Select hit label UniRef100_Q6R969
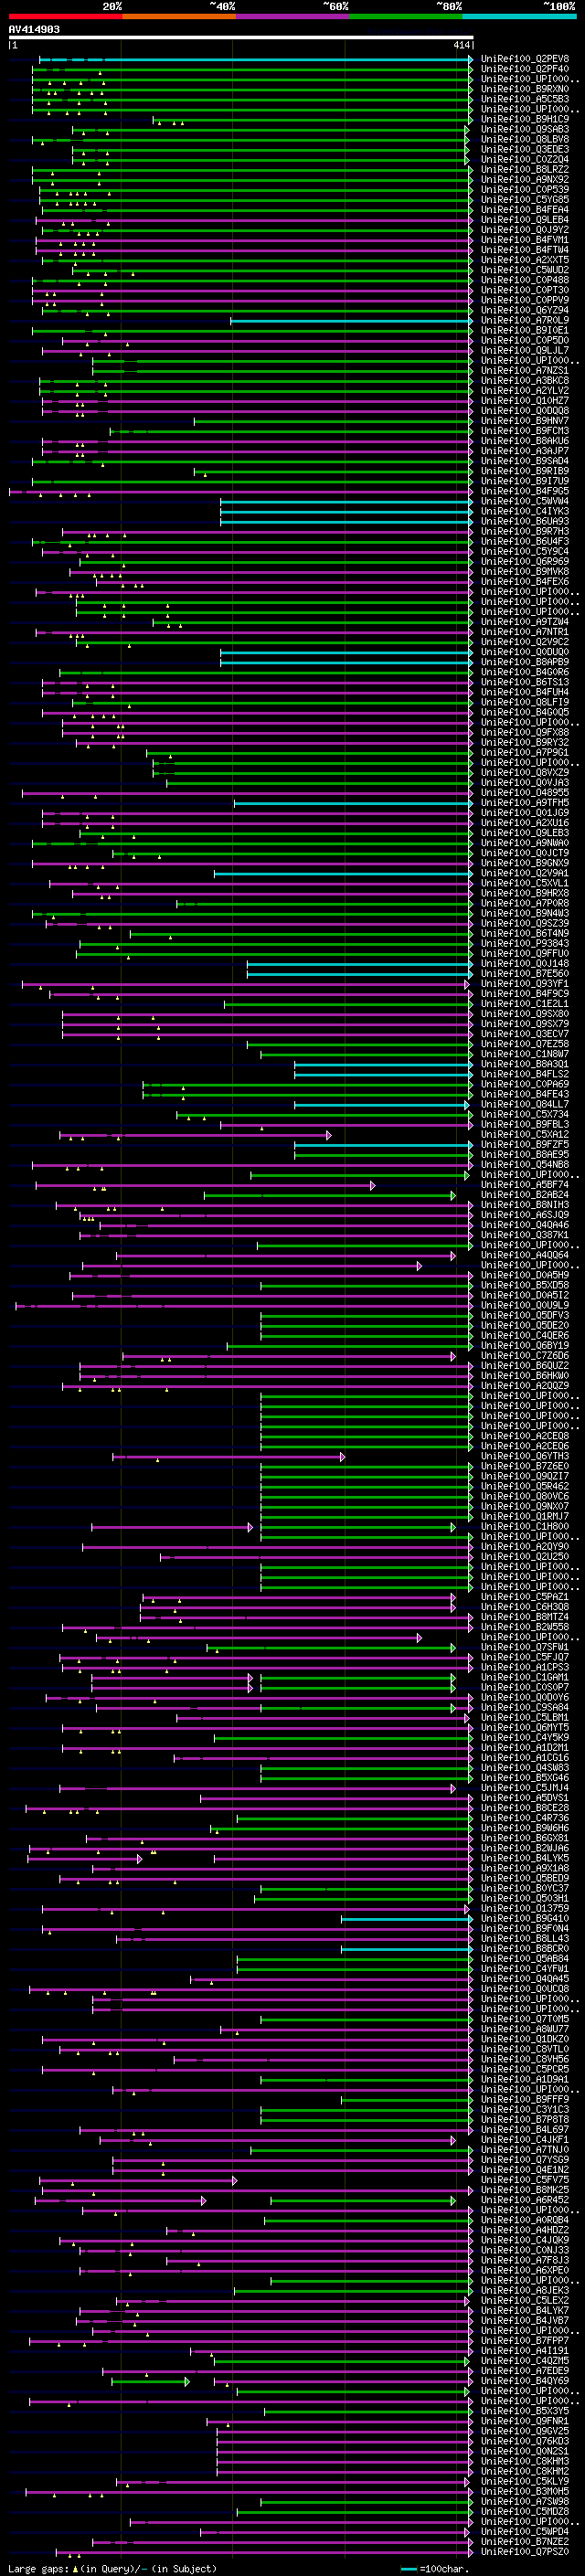 tap(524, 561)
